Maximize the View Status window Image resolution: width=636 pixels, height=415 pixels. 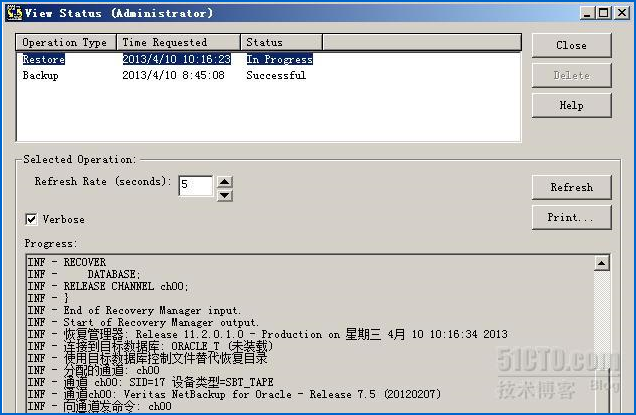pyautogui.click(x=604, y=13)
